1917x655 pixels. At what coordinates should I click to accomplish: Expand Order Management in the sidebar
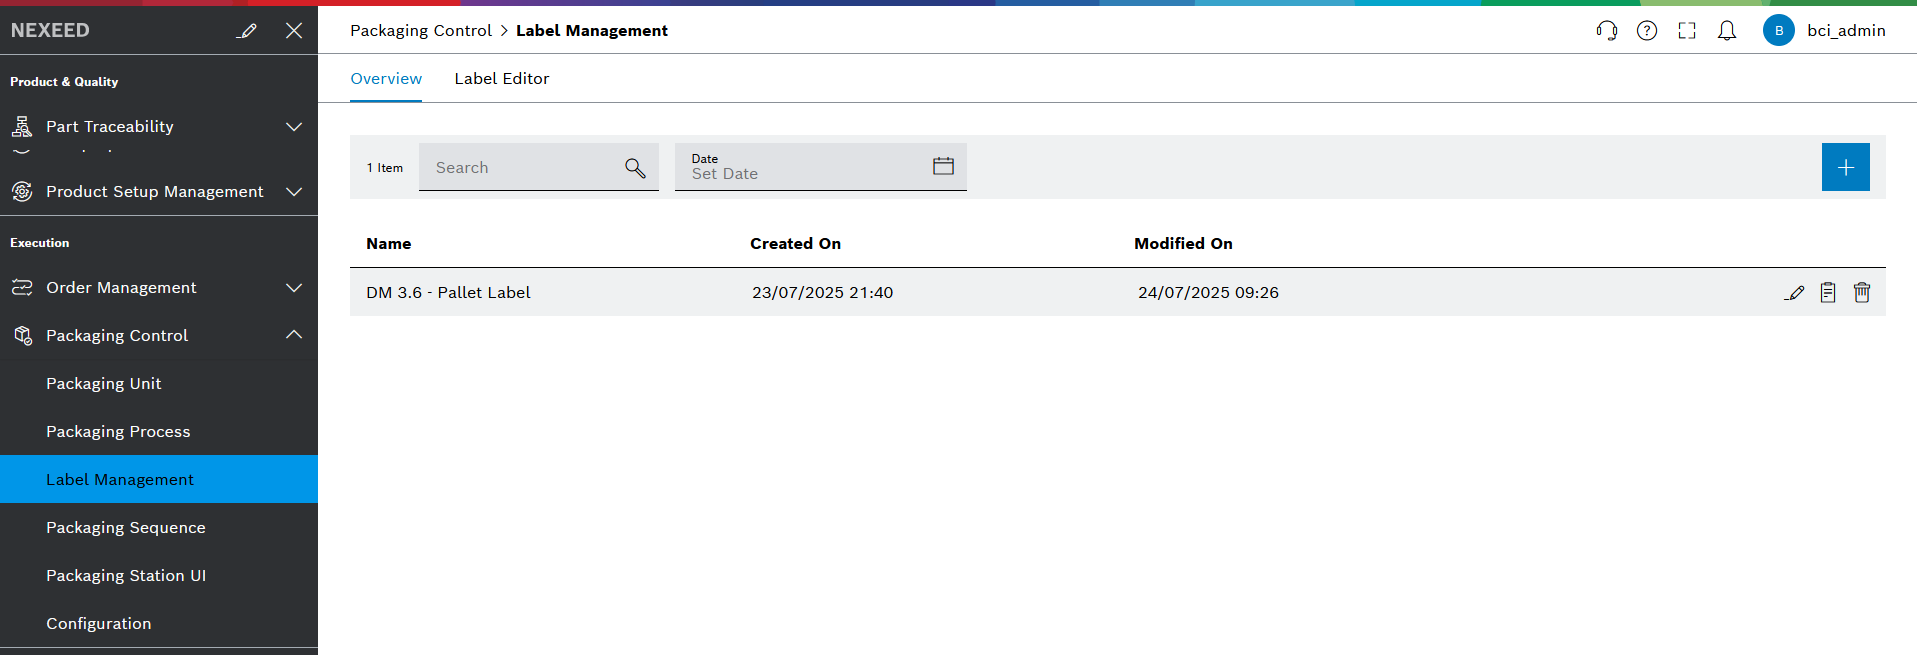click(294, 288)
